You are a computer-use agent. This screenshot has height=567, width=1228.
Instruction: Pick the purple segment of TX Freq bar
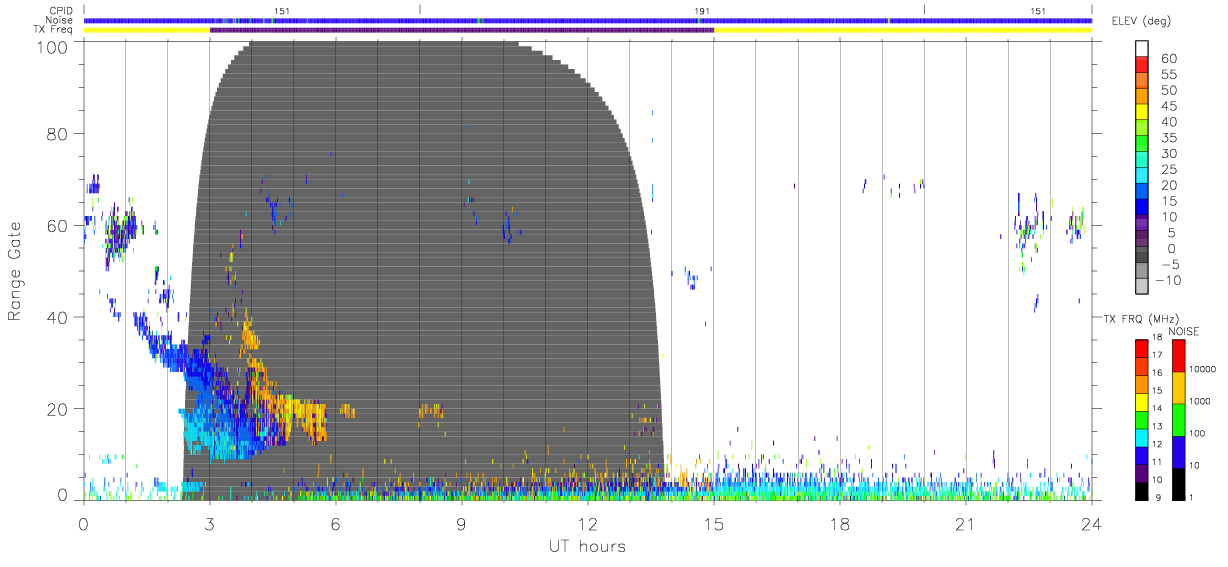click(462, 30)
